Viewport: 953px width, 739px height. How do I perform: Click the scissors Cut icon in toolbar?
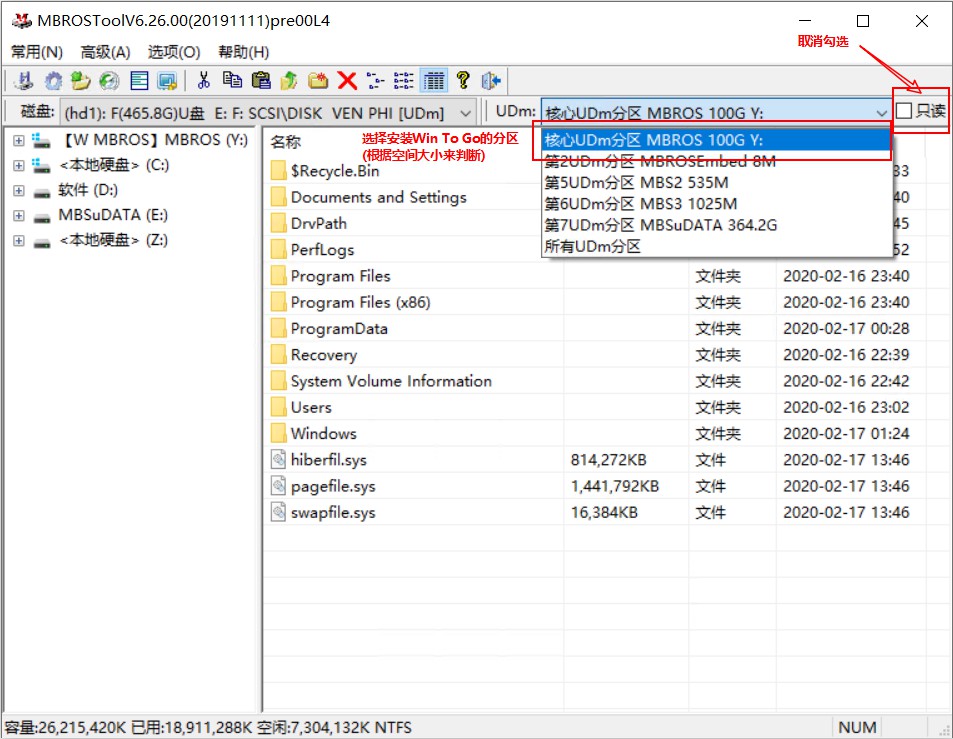pyautogui.click(x=204, y=81)
